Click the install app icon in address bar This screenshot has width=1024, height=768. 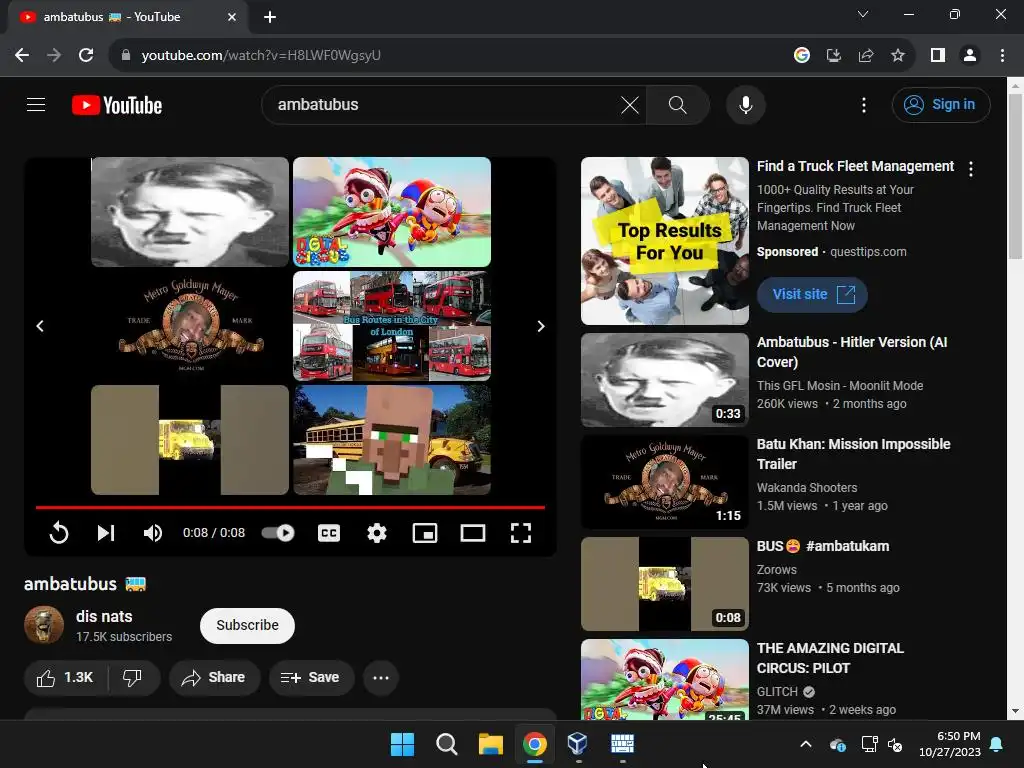click(x=834, y=56)
